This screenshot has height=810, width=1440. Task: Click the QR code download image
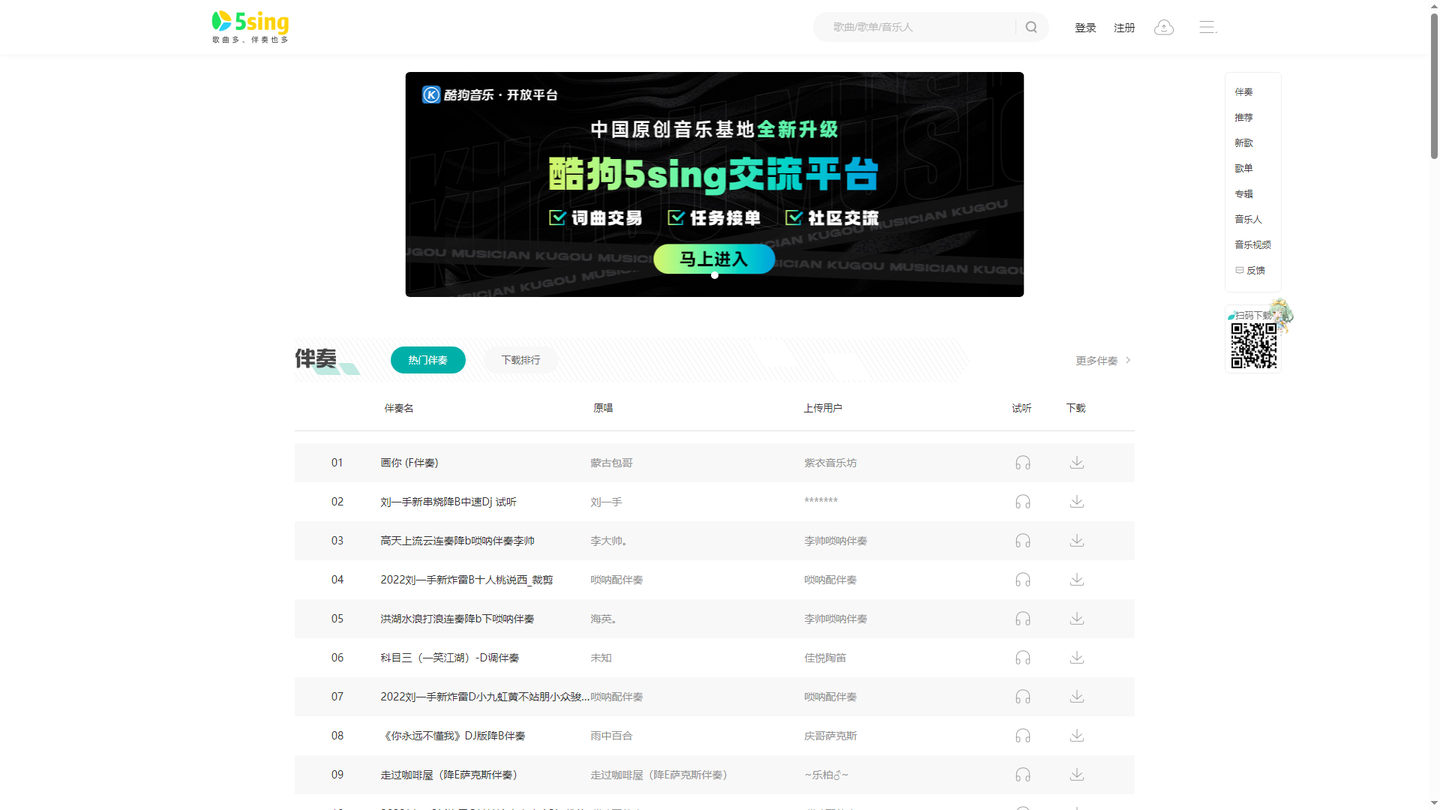(x=1254, y=346)
